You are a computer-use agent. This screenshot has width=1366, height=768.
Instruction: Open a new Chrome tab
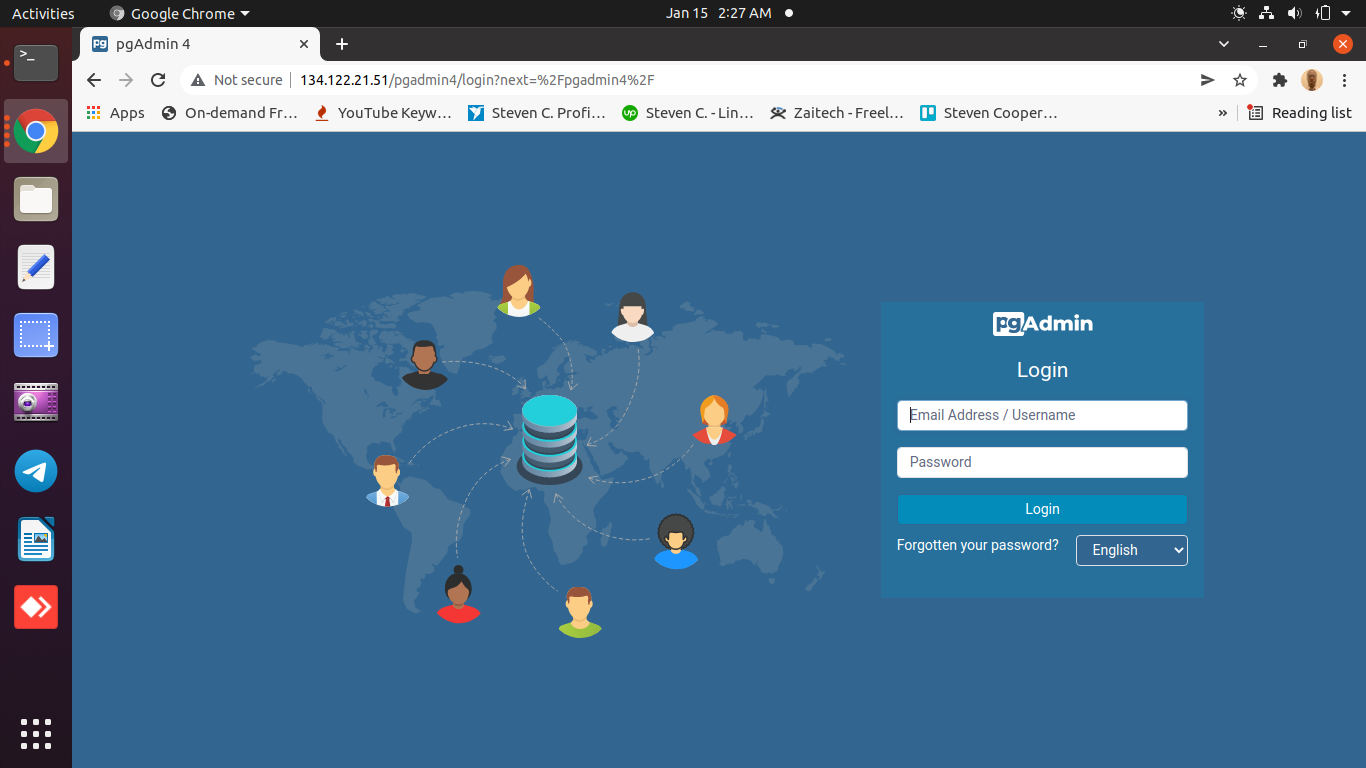click(342, 44)
